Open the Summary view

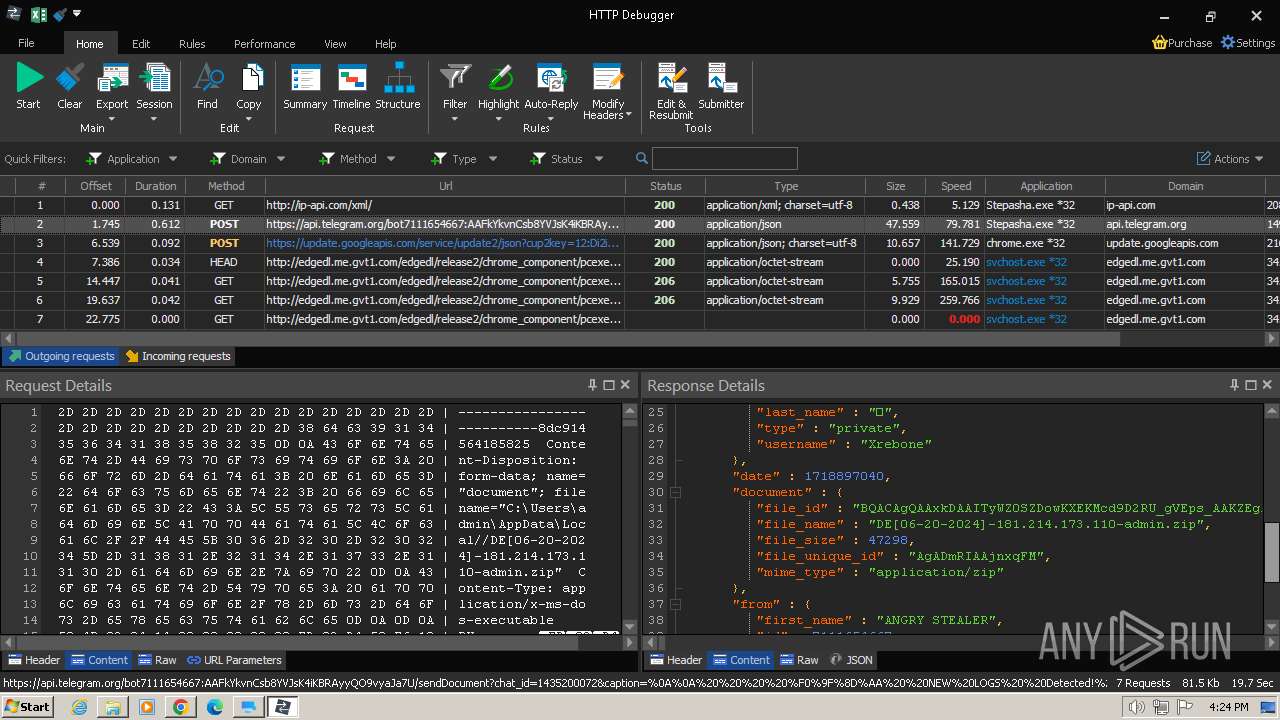click(x=305, y=88)
